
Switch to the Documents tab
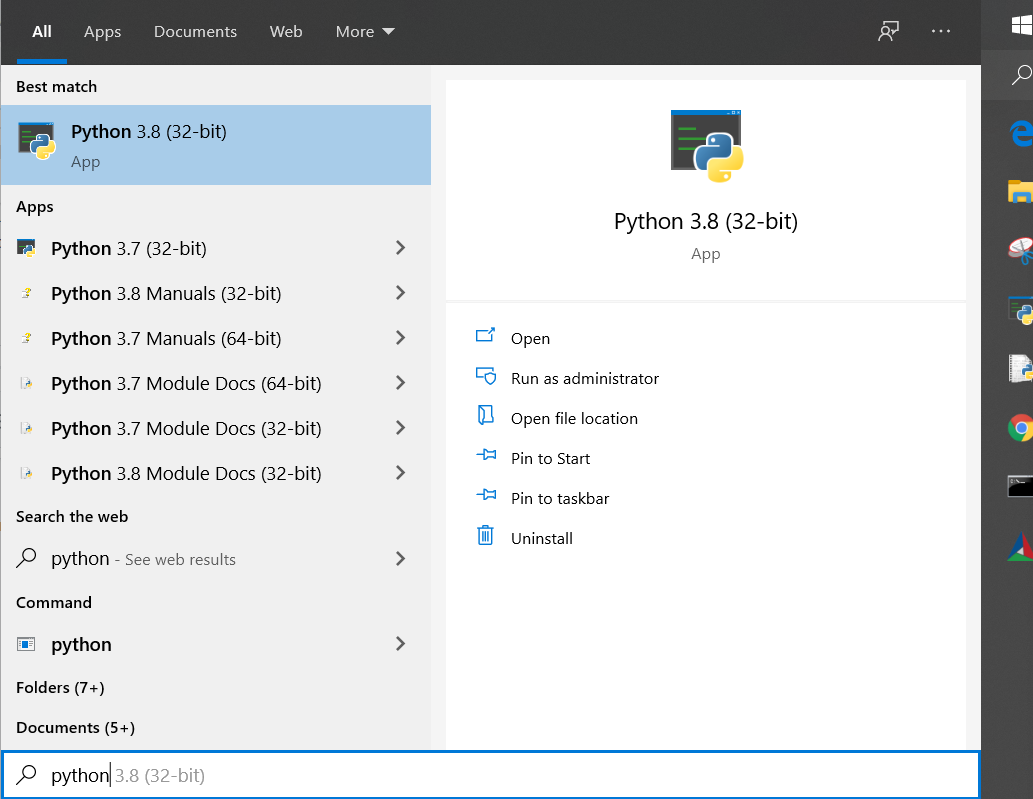[x=195, y=32]
